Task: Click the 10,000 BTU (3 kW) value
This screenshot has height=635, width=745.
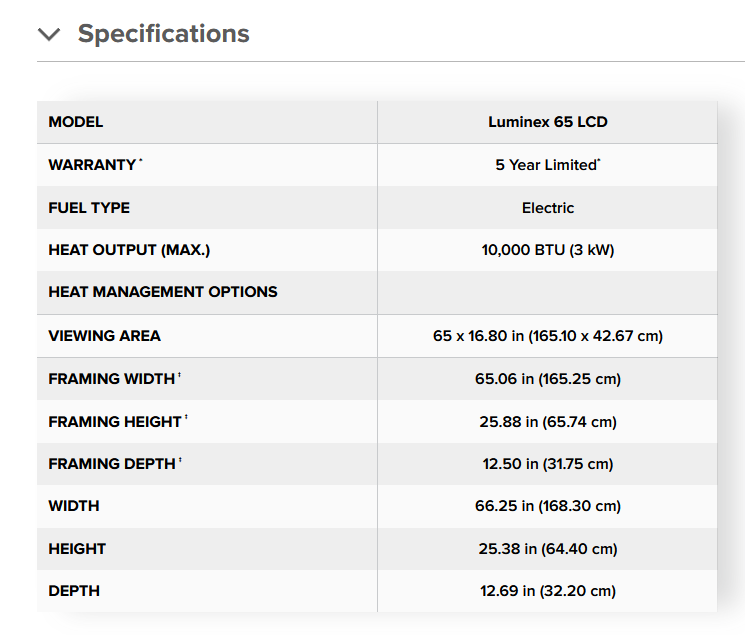Action: 547,250
